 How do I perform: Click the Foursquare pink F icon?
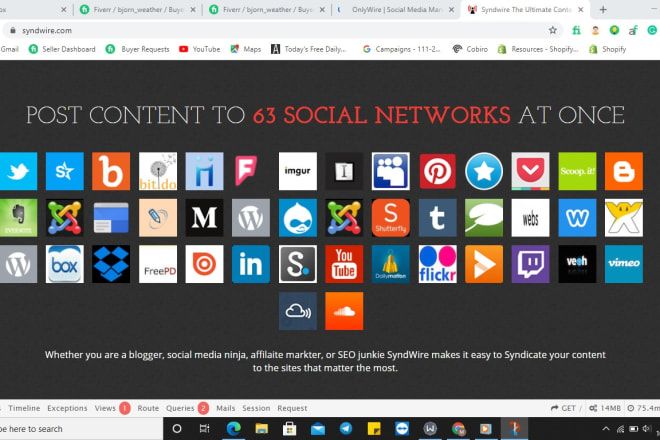246,171
